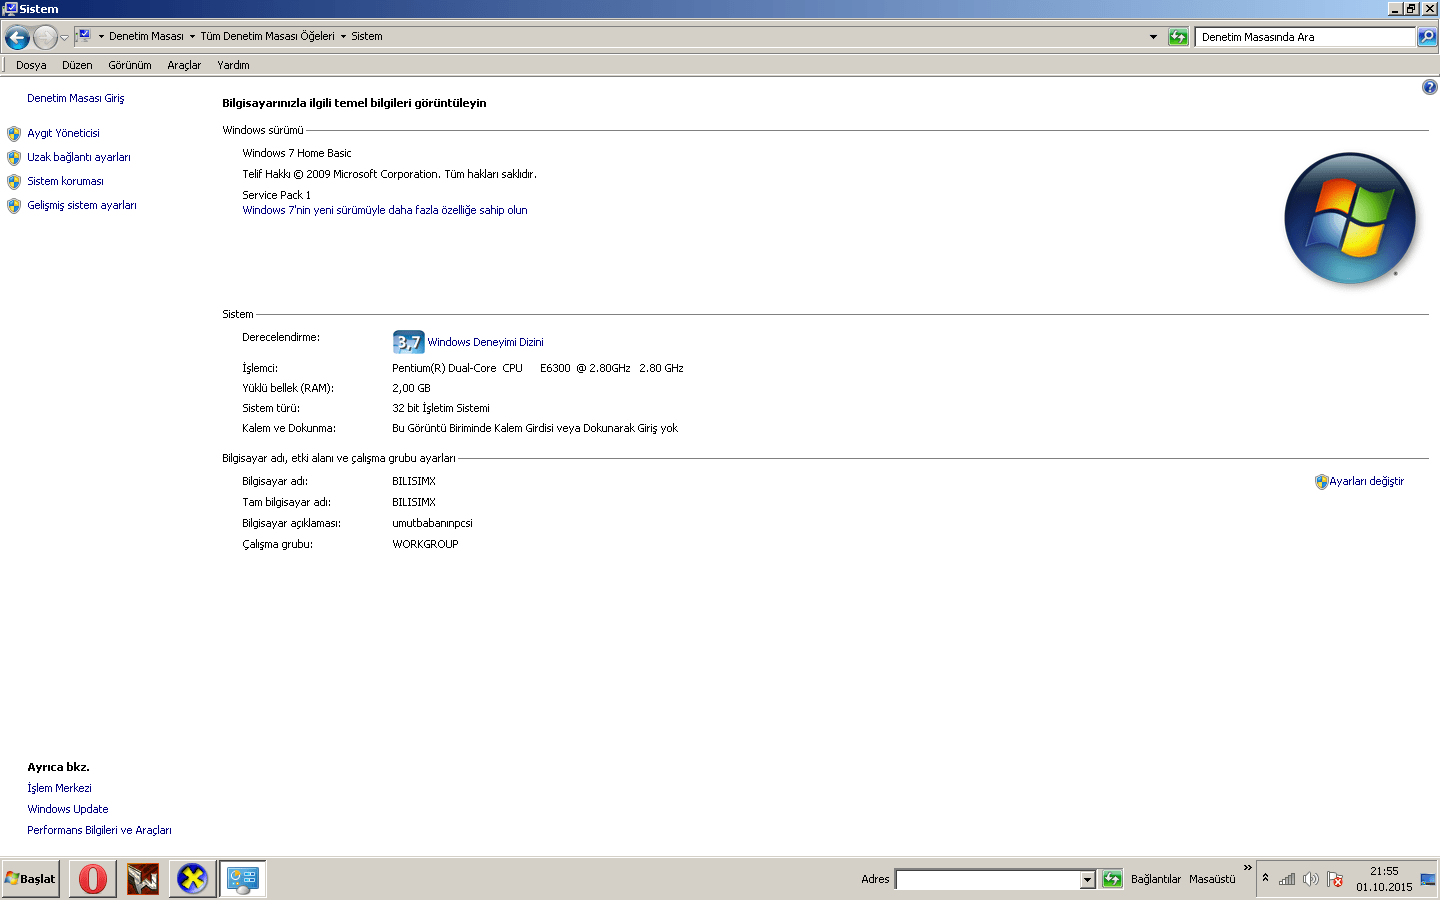Open Windows Deneyimi Dizini link
1440x900 pixels.
click(x=485, y=342)
